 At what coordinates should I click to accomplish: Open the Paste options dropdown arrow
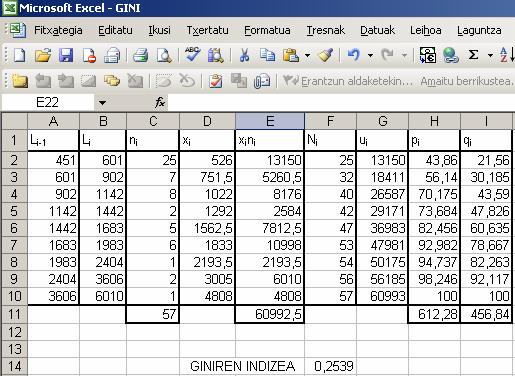click(307, 55)
